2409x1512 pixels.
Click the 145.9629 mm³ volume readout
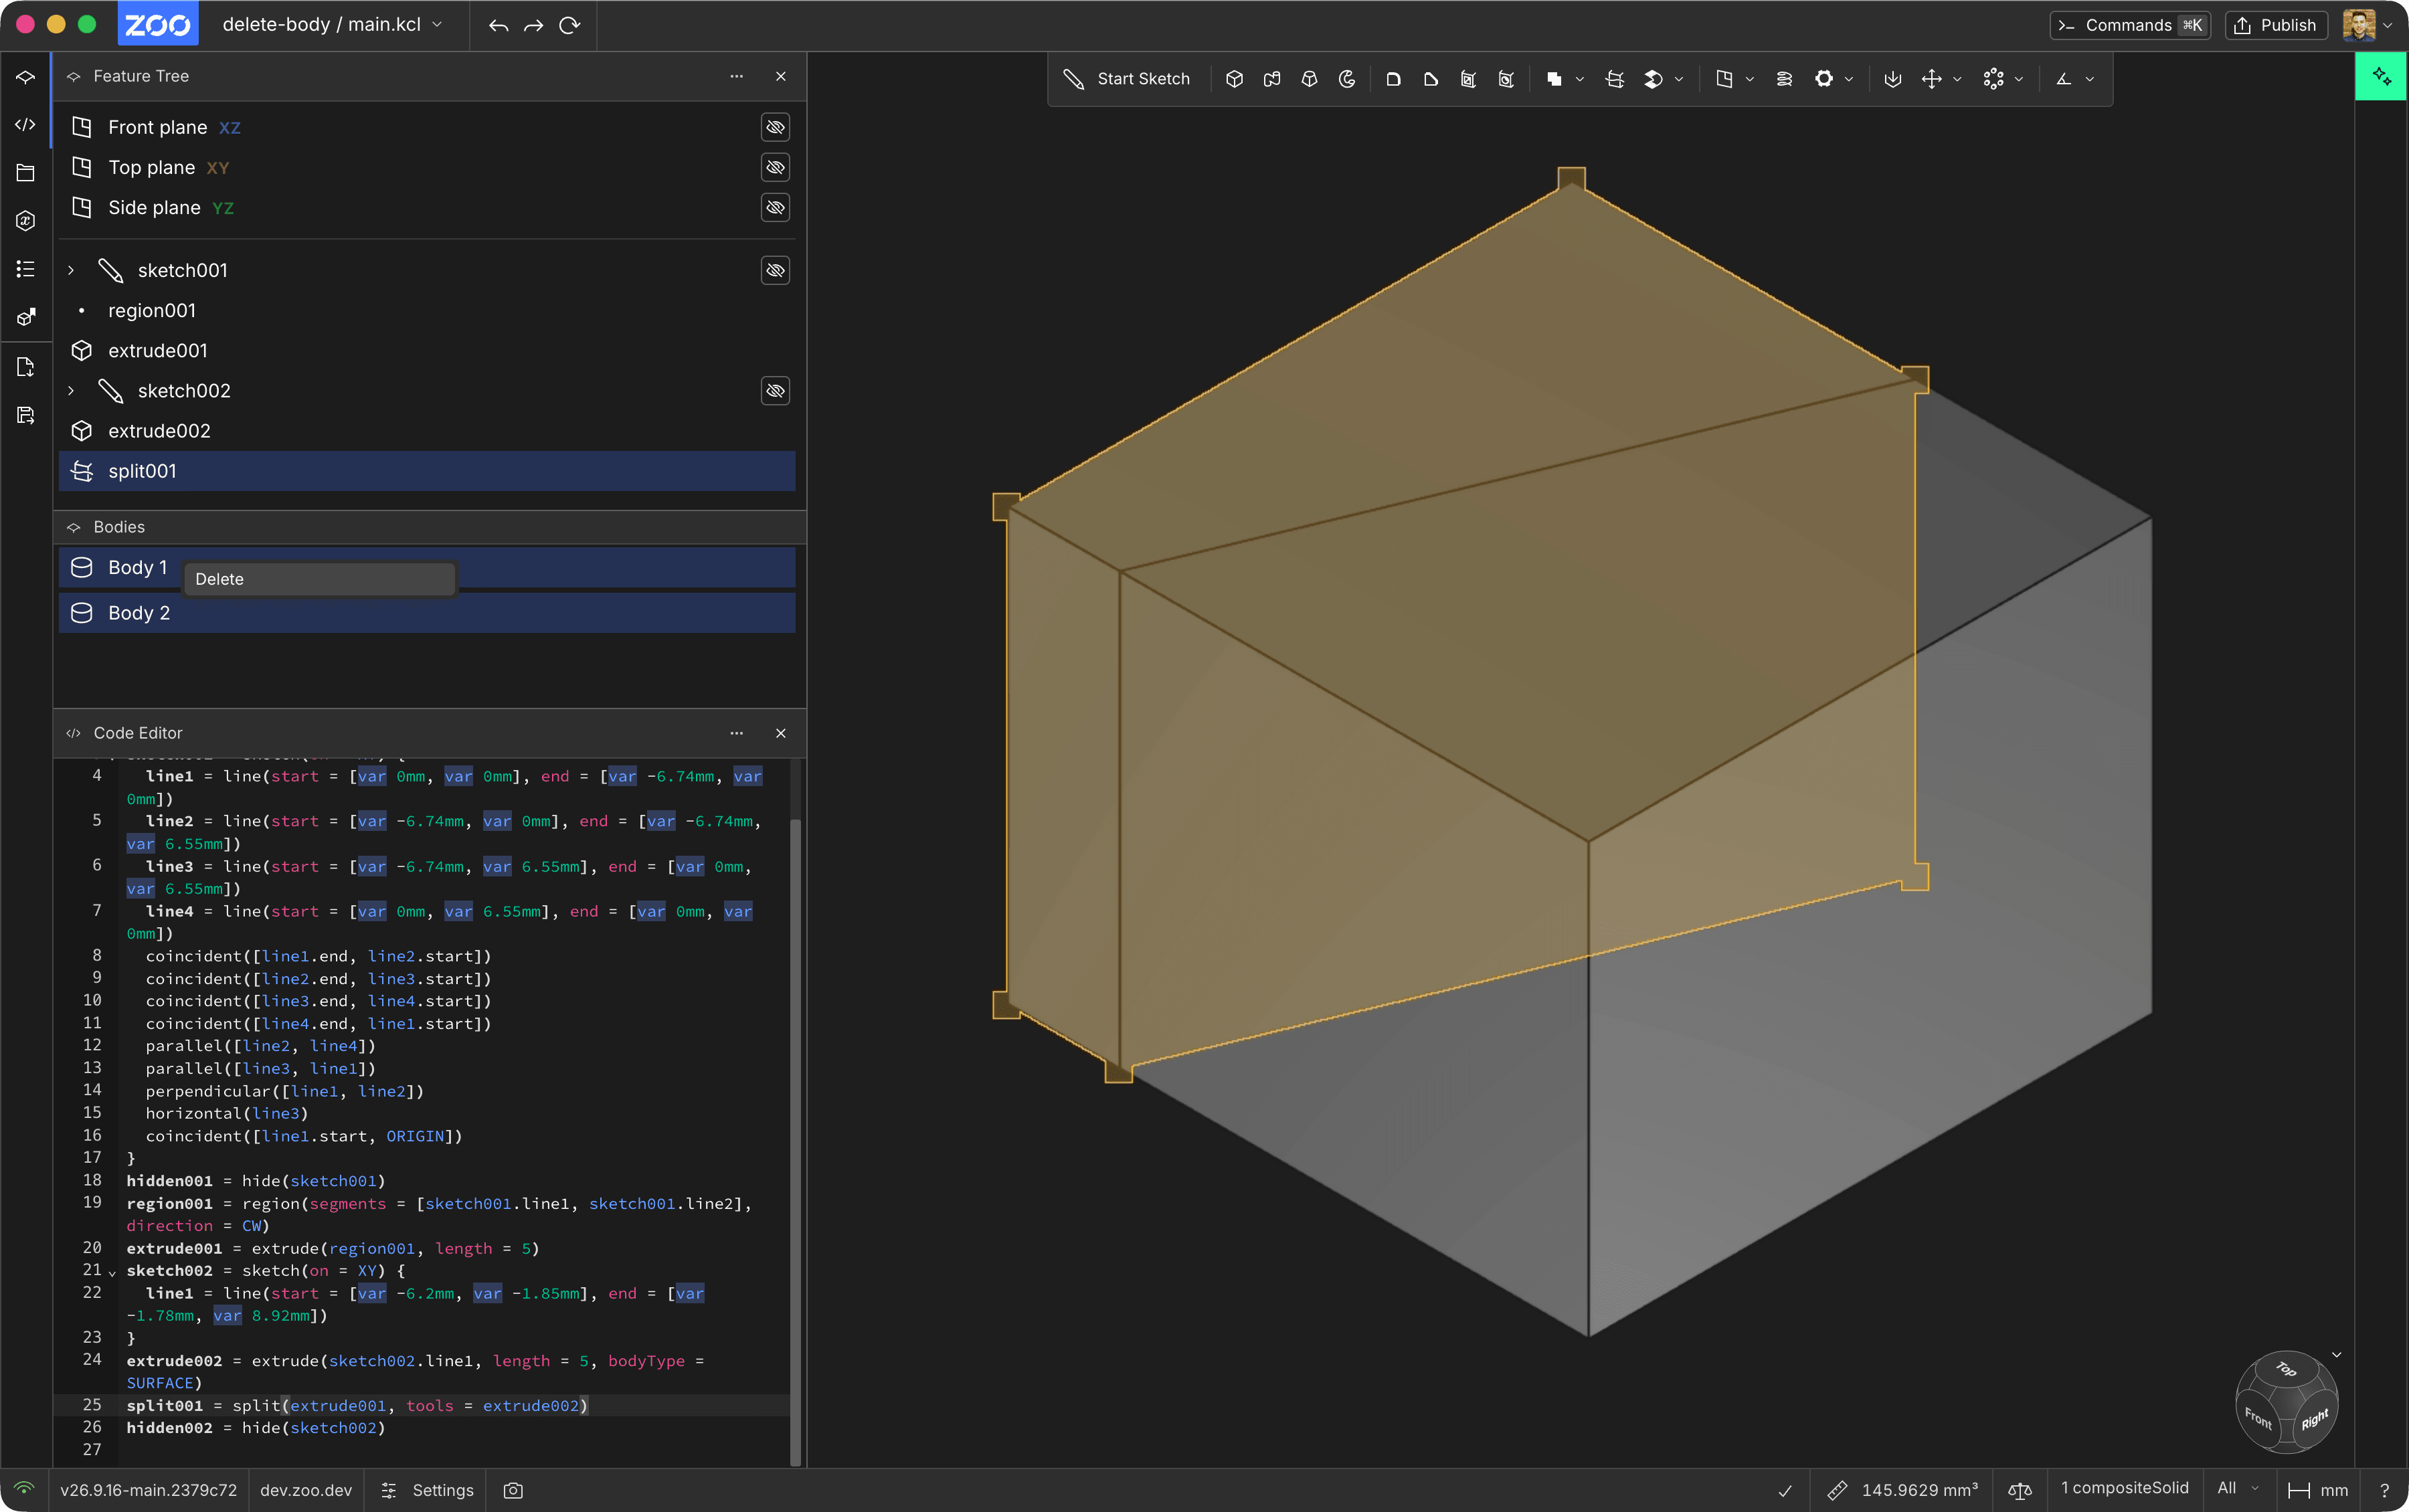[1903, 1490]
